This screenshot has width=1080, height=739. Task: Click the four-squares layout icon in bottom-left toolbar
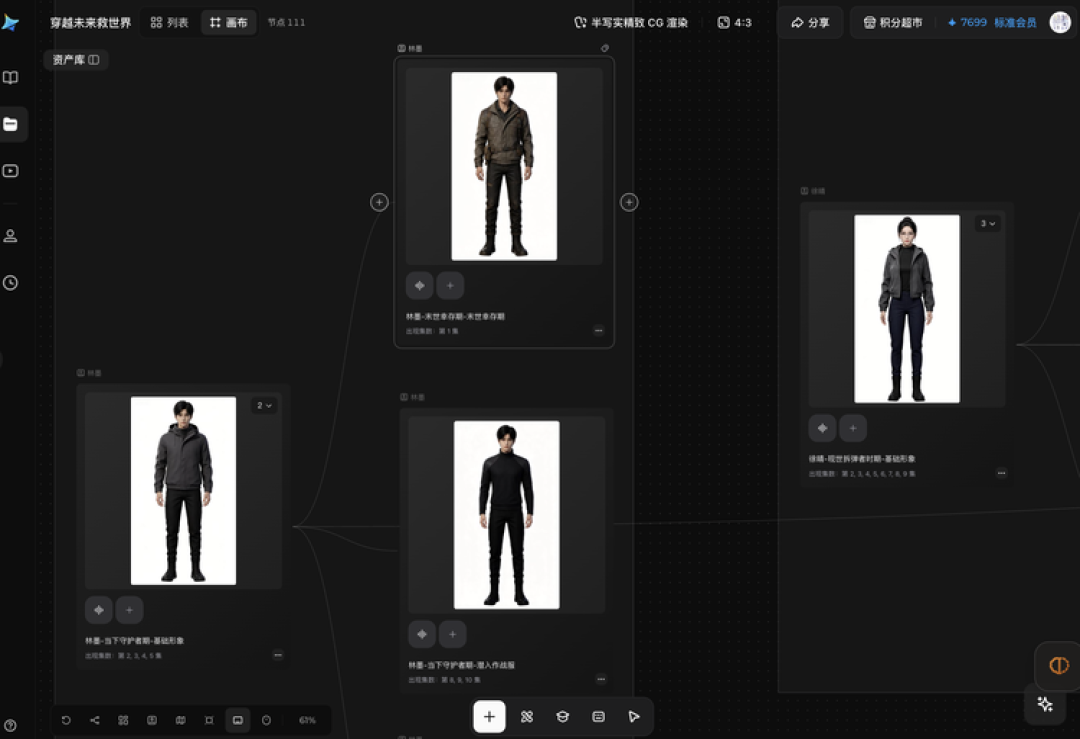(x=123, y=720)
